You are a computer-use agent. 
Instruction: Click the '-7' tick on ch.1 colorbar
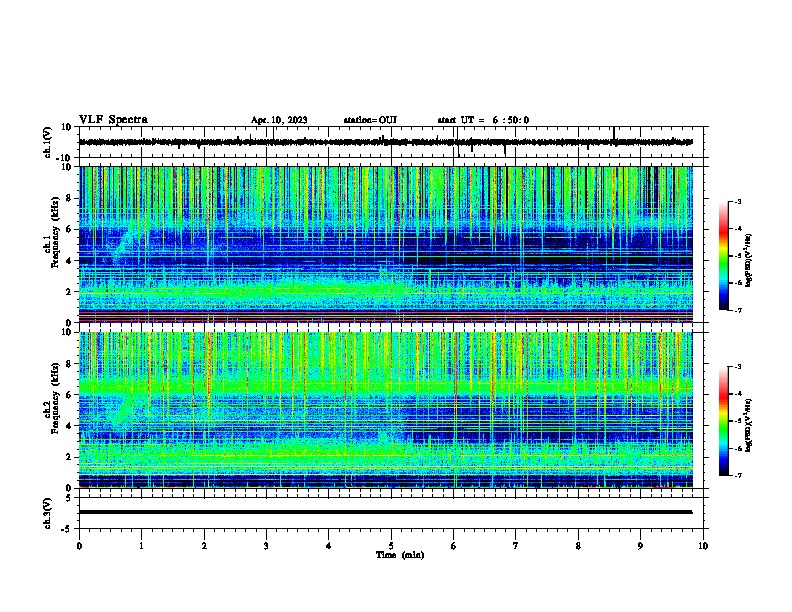pos(737,310)
